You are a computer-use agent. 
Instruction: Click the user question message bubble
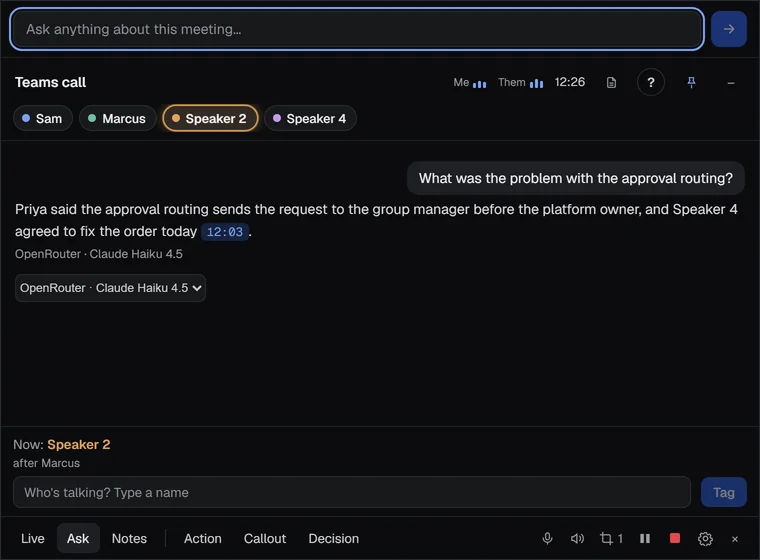click(x=575, y=178)
